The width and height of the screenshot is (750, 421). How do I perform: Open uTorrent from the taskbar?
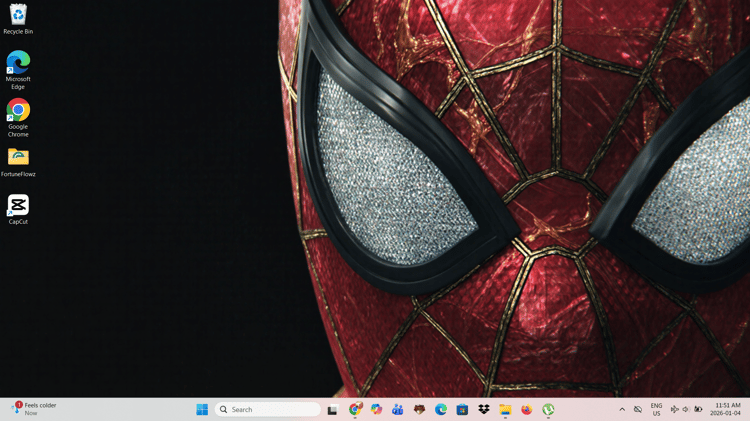click(548, 410)
